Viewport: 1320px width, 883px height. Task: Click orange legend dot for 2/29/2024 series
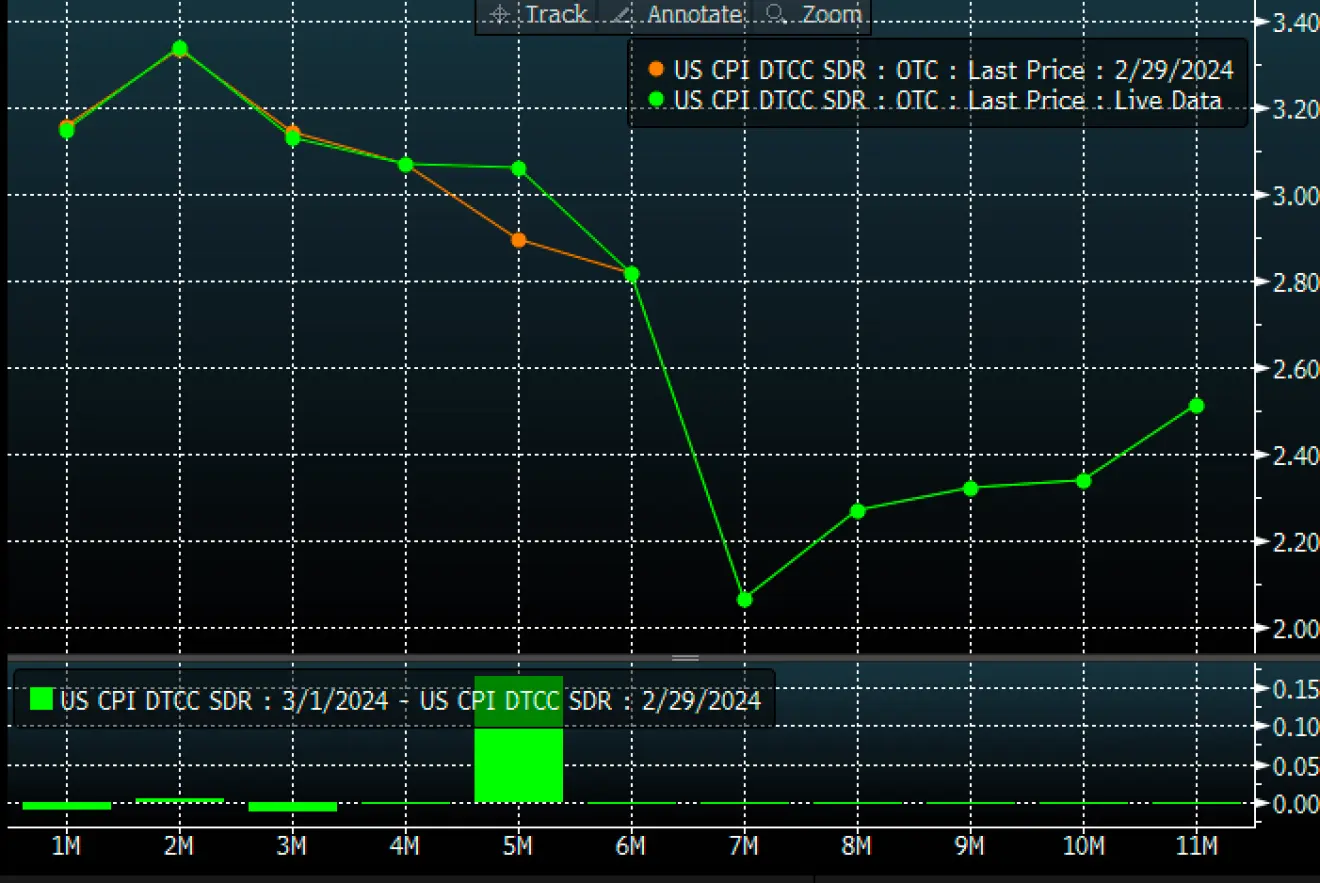(x=656, y=70)
